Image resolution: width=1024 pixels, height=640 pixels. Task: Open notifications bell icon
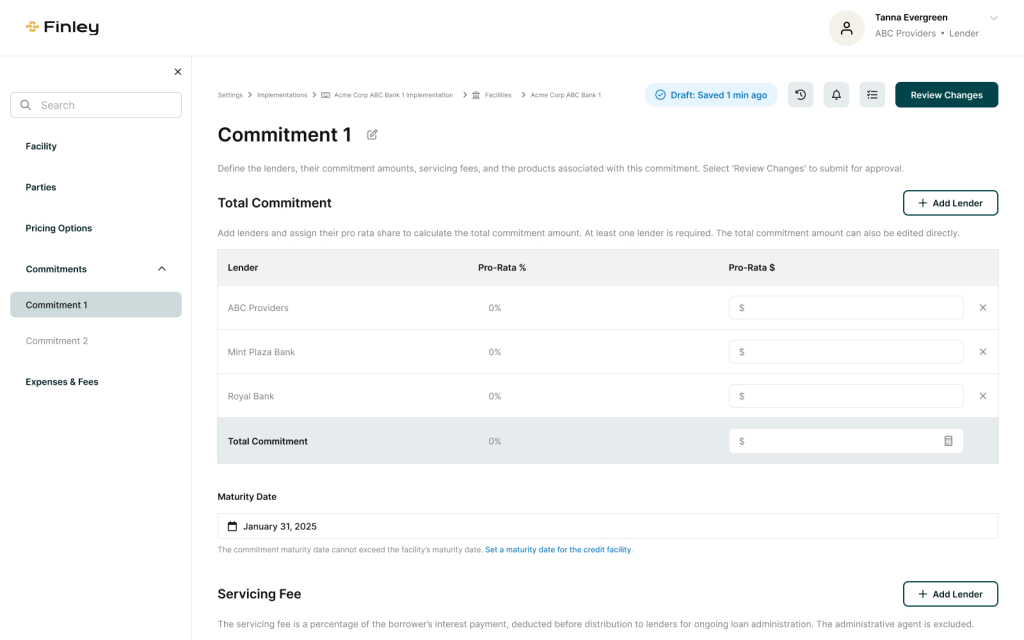pos(836,95)
